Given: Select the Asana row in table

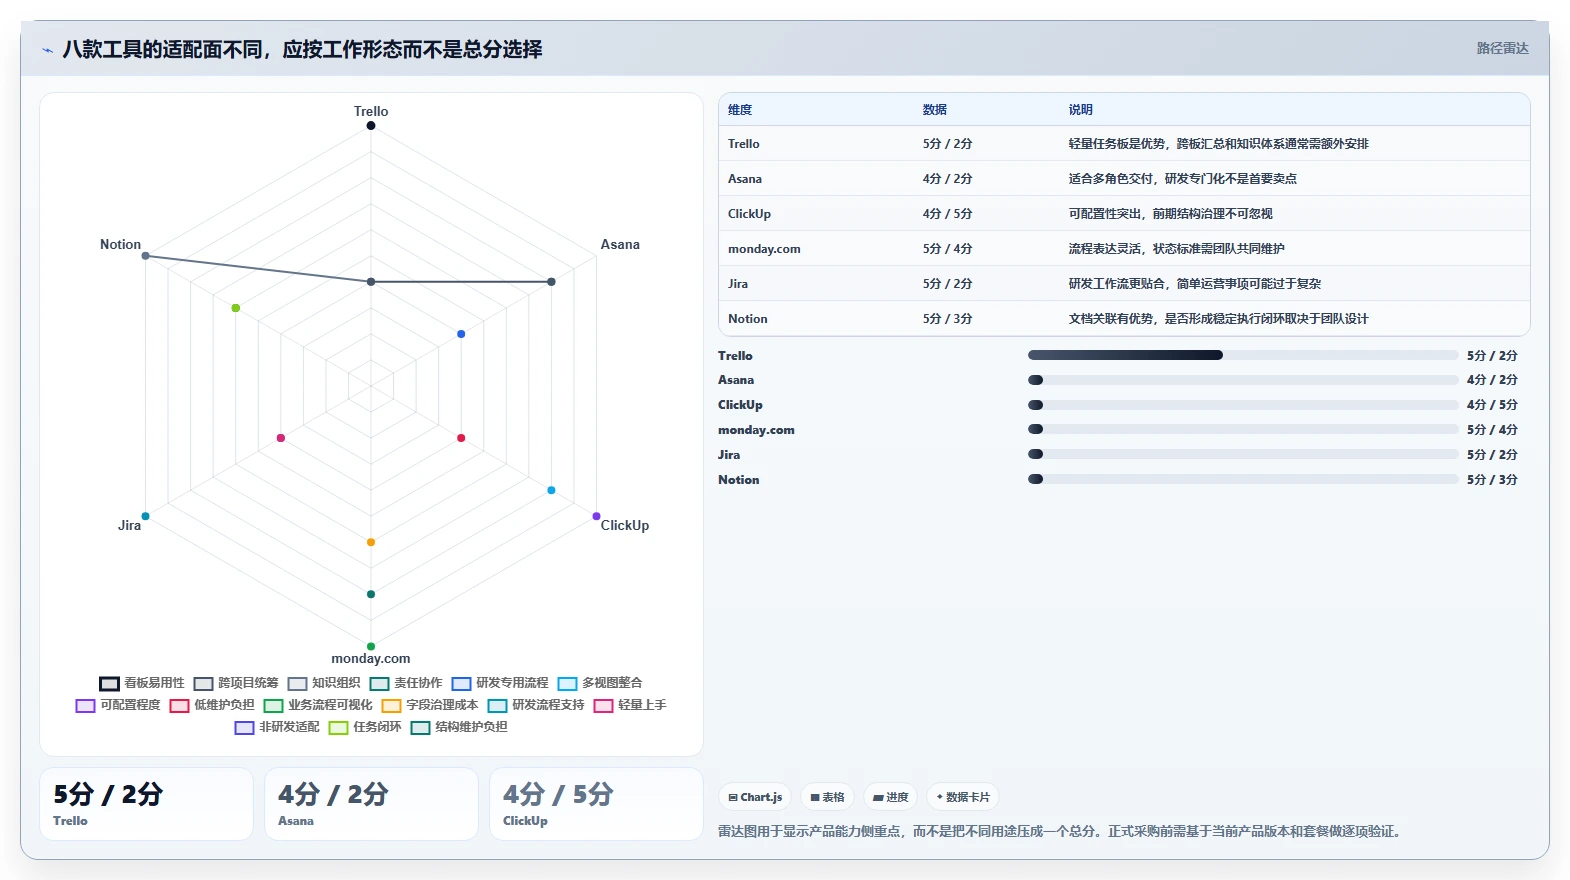Looking at the screenshot, I should click(1124, 179).
